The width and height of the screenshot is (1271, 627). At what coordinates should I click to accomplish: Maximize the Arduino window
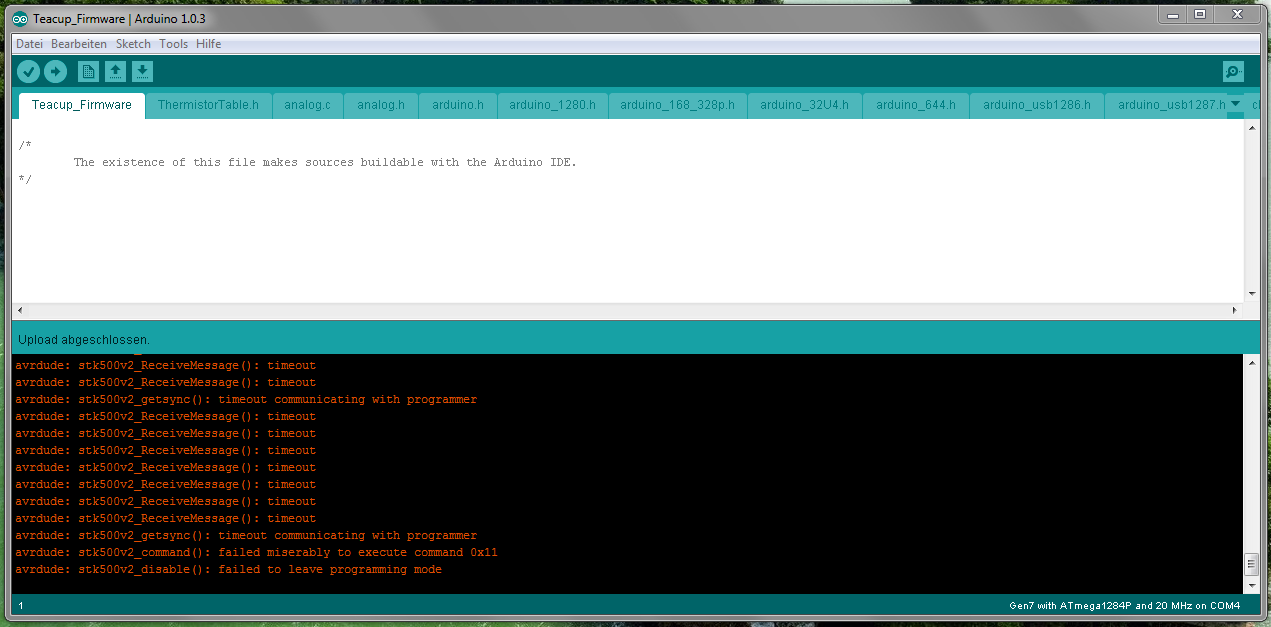[x=1200, y=14]
